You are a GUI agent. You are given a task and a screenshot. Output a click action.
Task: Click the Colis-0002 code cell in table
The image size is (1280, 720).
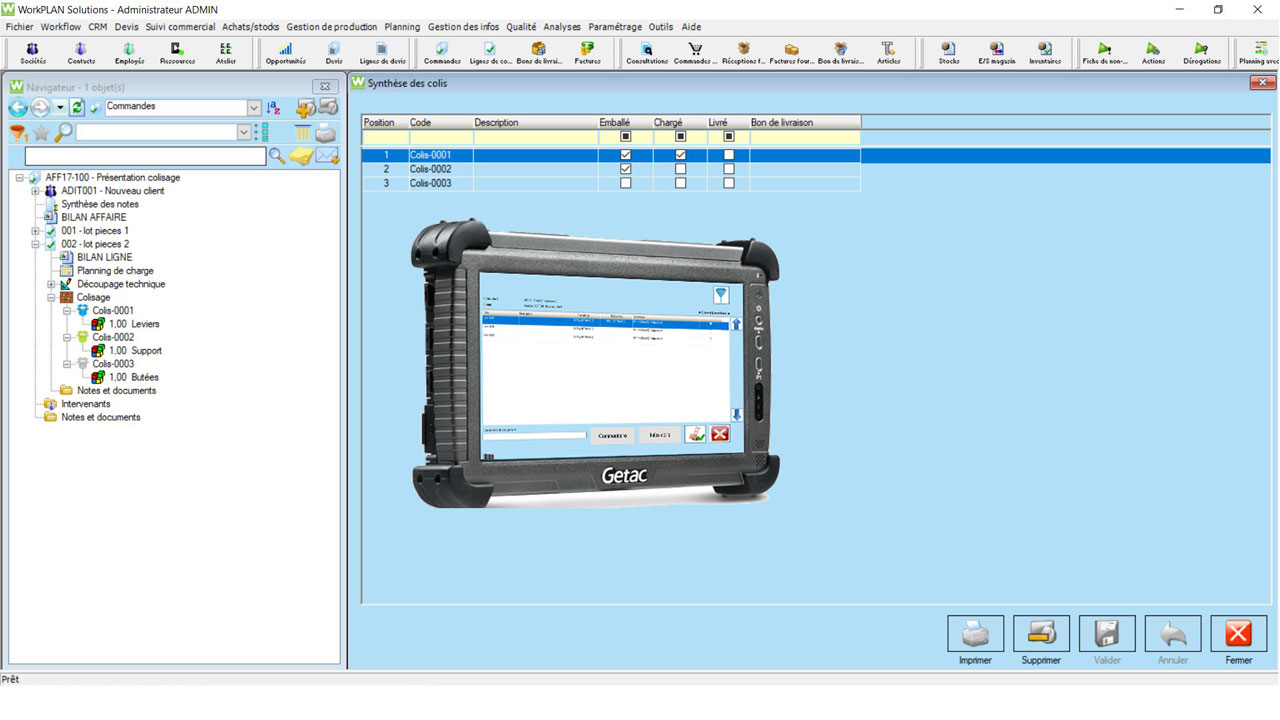[x=441, y=169]
